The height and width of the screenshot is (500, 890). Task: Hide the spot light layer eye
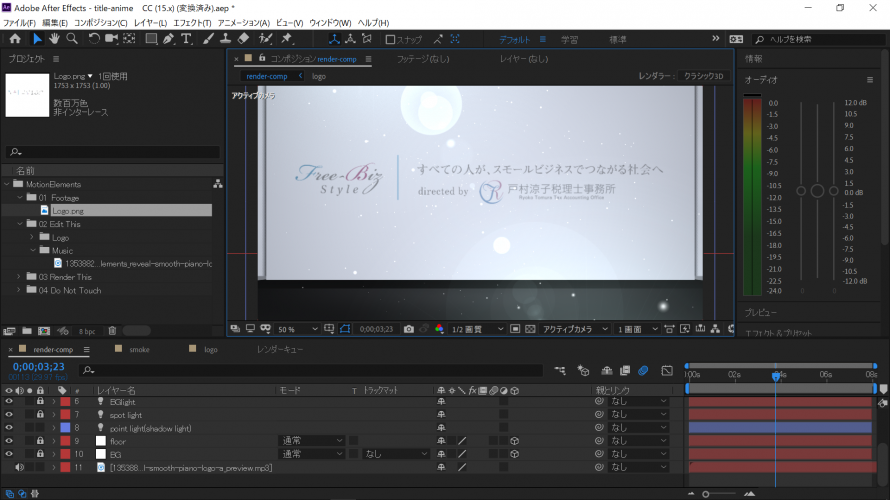[9, 415]
